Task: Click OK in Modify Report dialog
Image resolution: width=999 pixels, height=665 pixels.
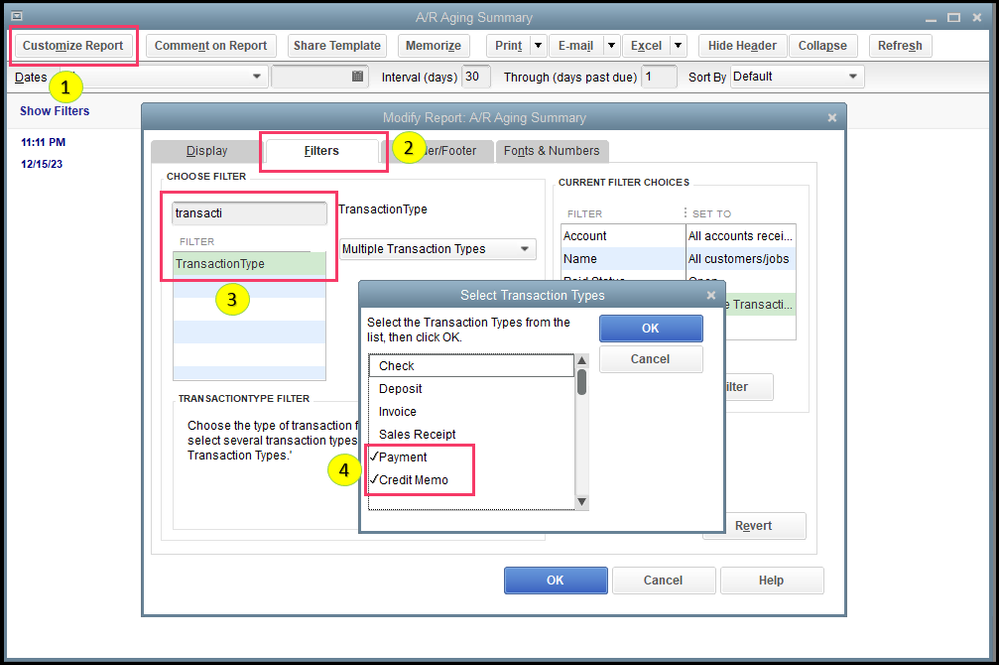Action: [x=555, y=580]
